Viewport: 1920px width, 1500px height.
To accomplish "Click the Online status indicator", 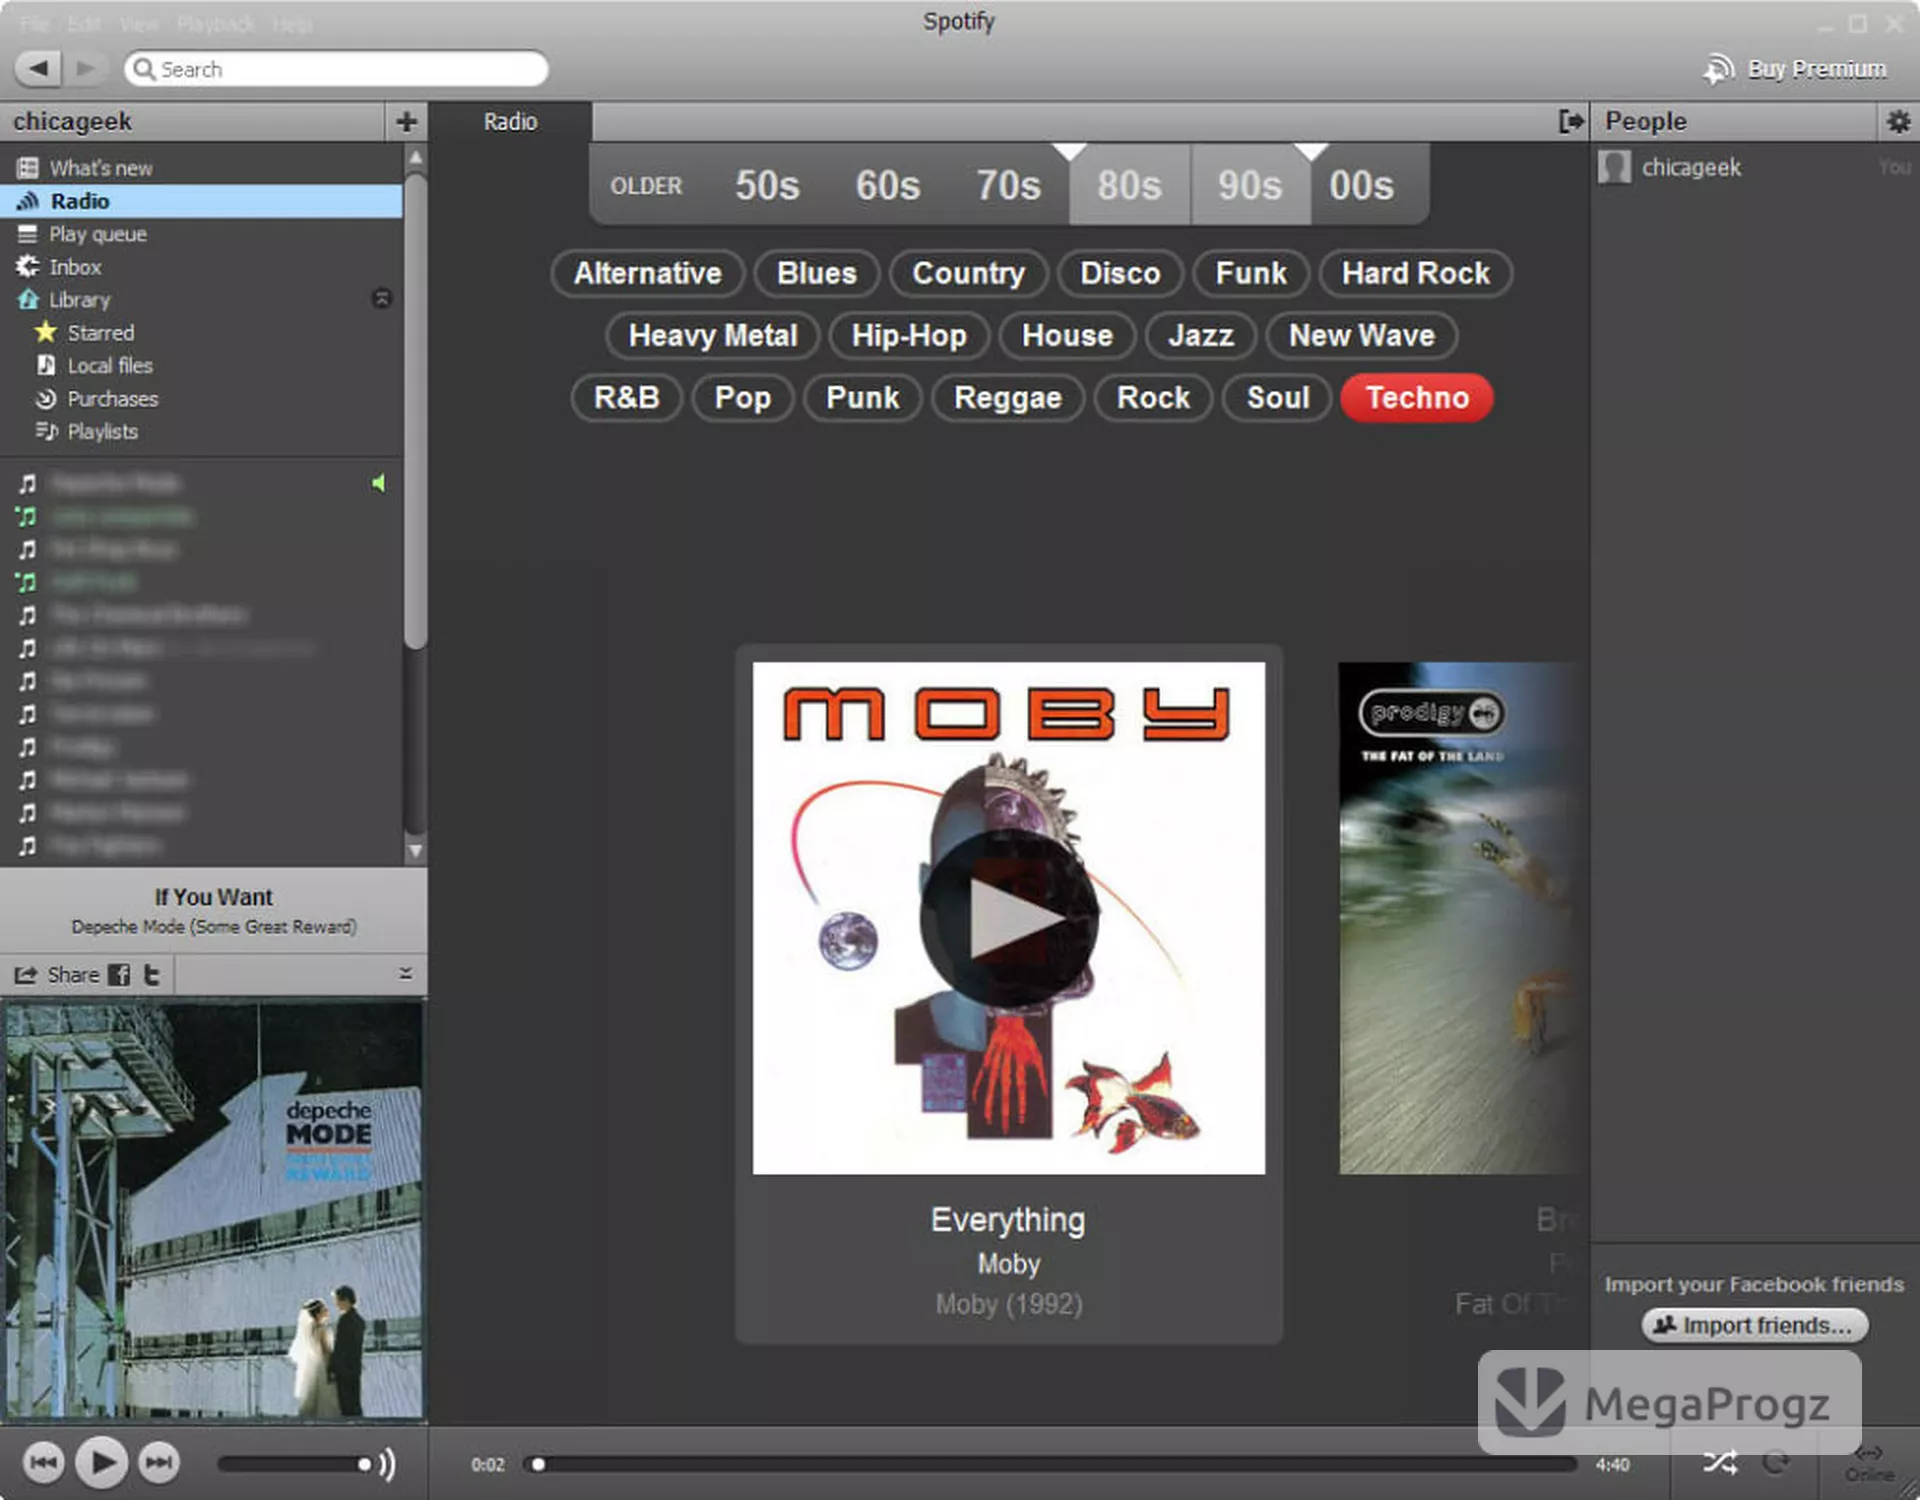I will [1869, 1464].
